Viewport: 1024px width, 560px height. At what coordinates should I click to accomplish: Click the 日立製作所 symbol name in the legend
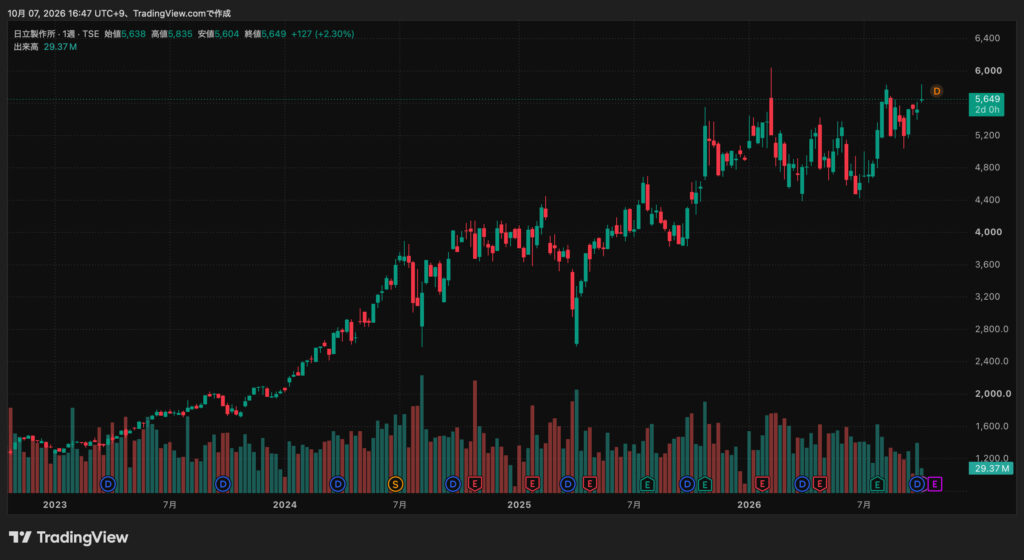click(35, 34)
